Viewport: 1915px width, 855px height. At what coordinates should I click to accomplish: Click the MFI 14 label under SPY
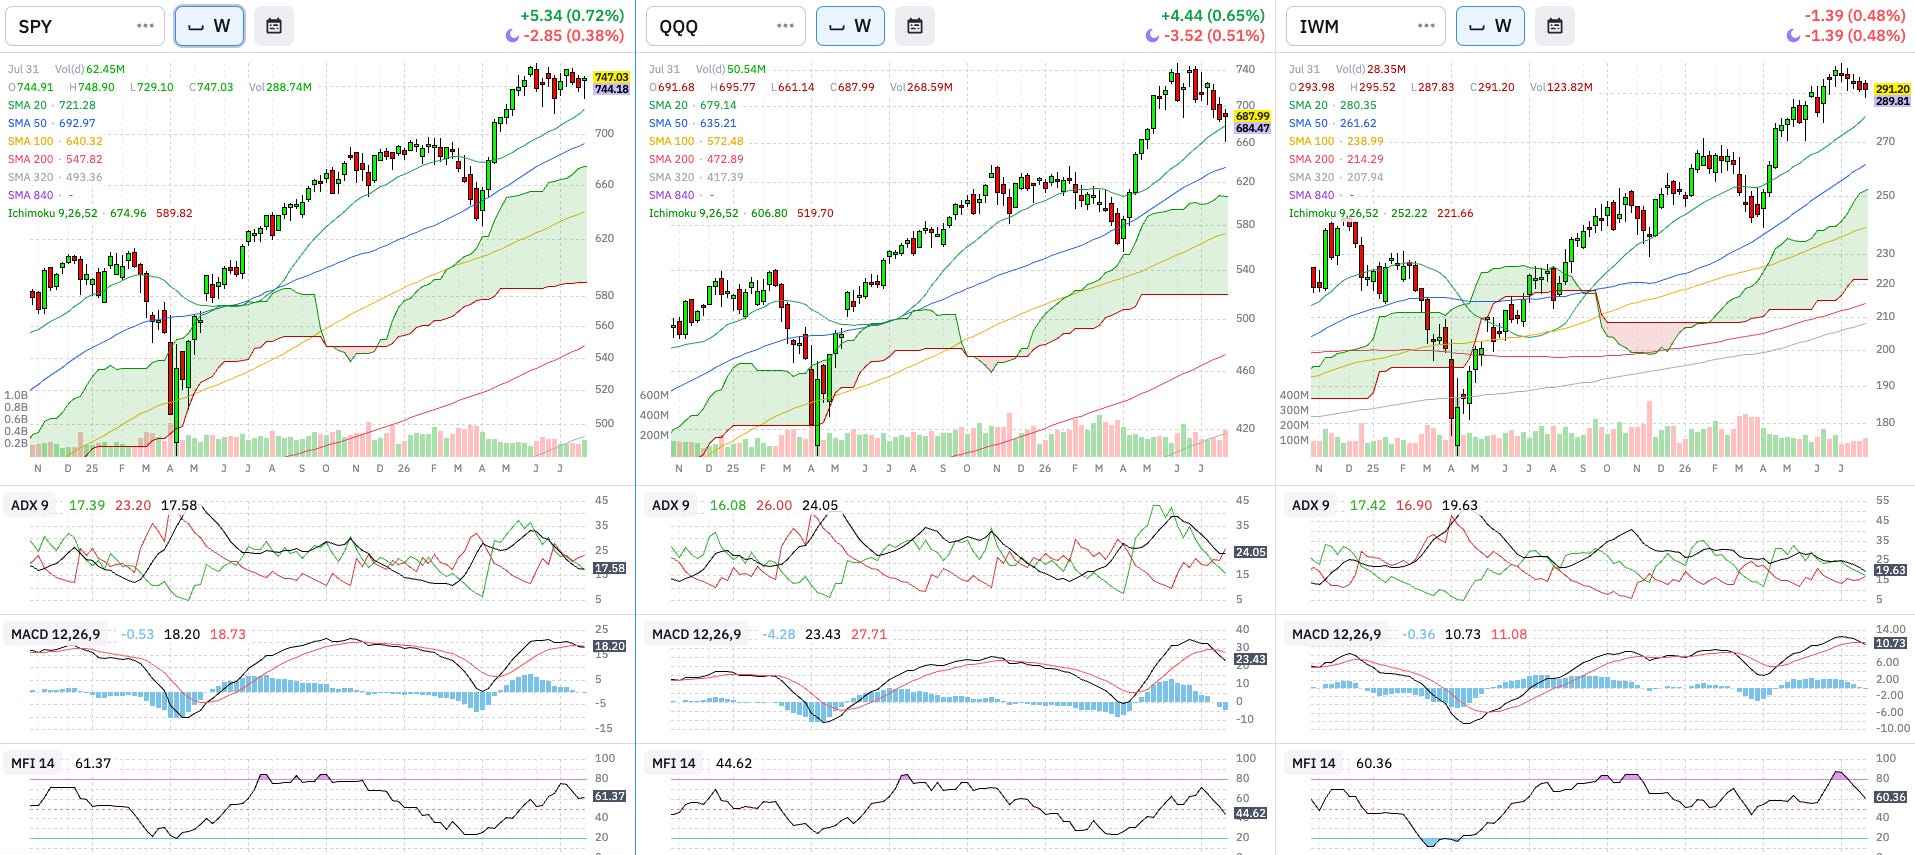coord(33,763)
